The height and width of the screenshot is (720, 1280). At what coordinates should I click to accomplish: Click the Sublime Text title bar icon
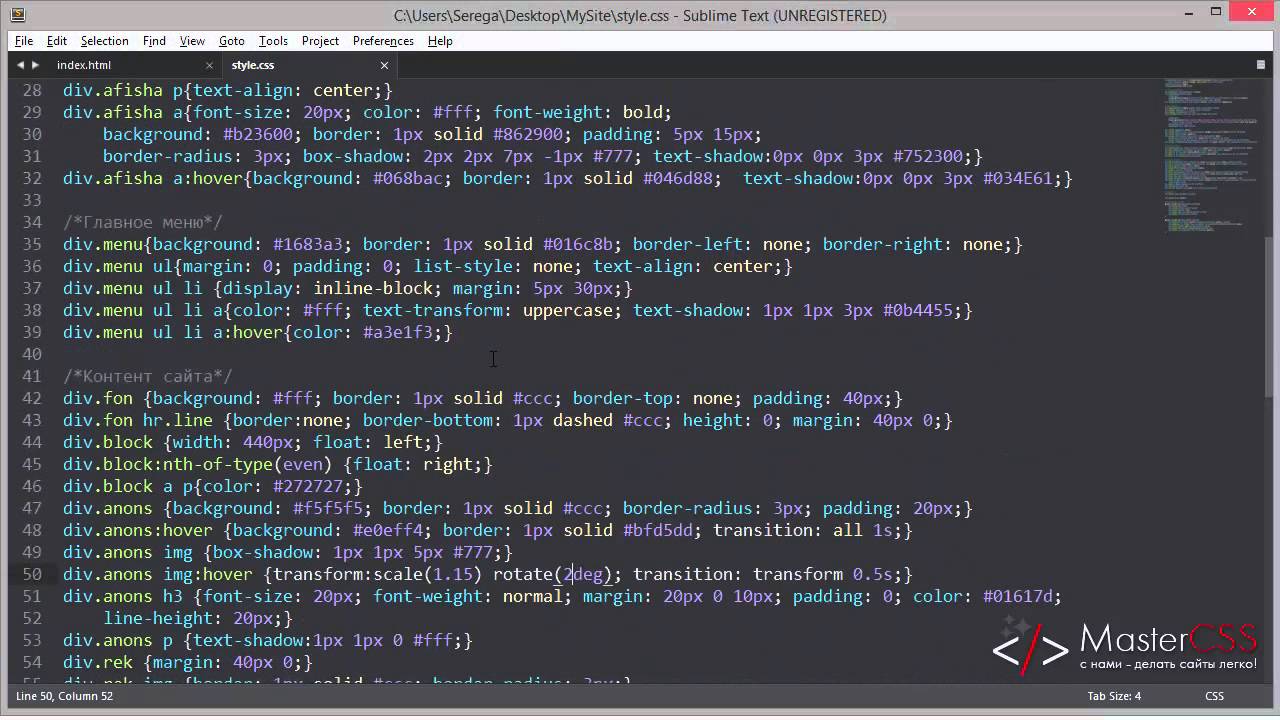(19, 15)
